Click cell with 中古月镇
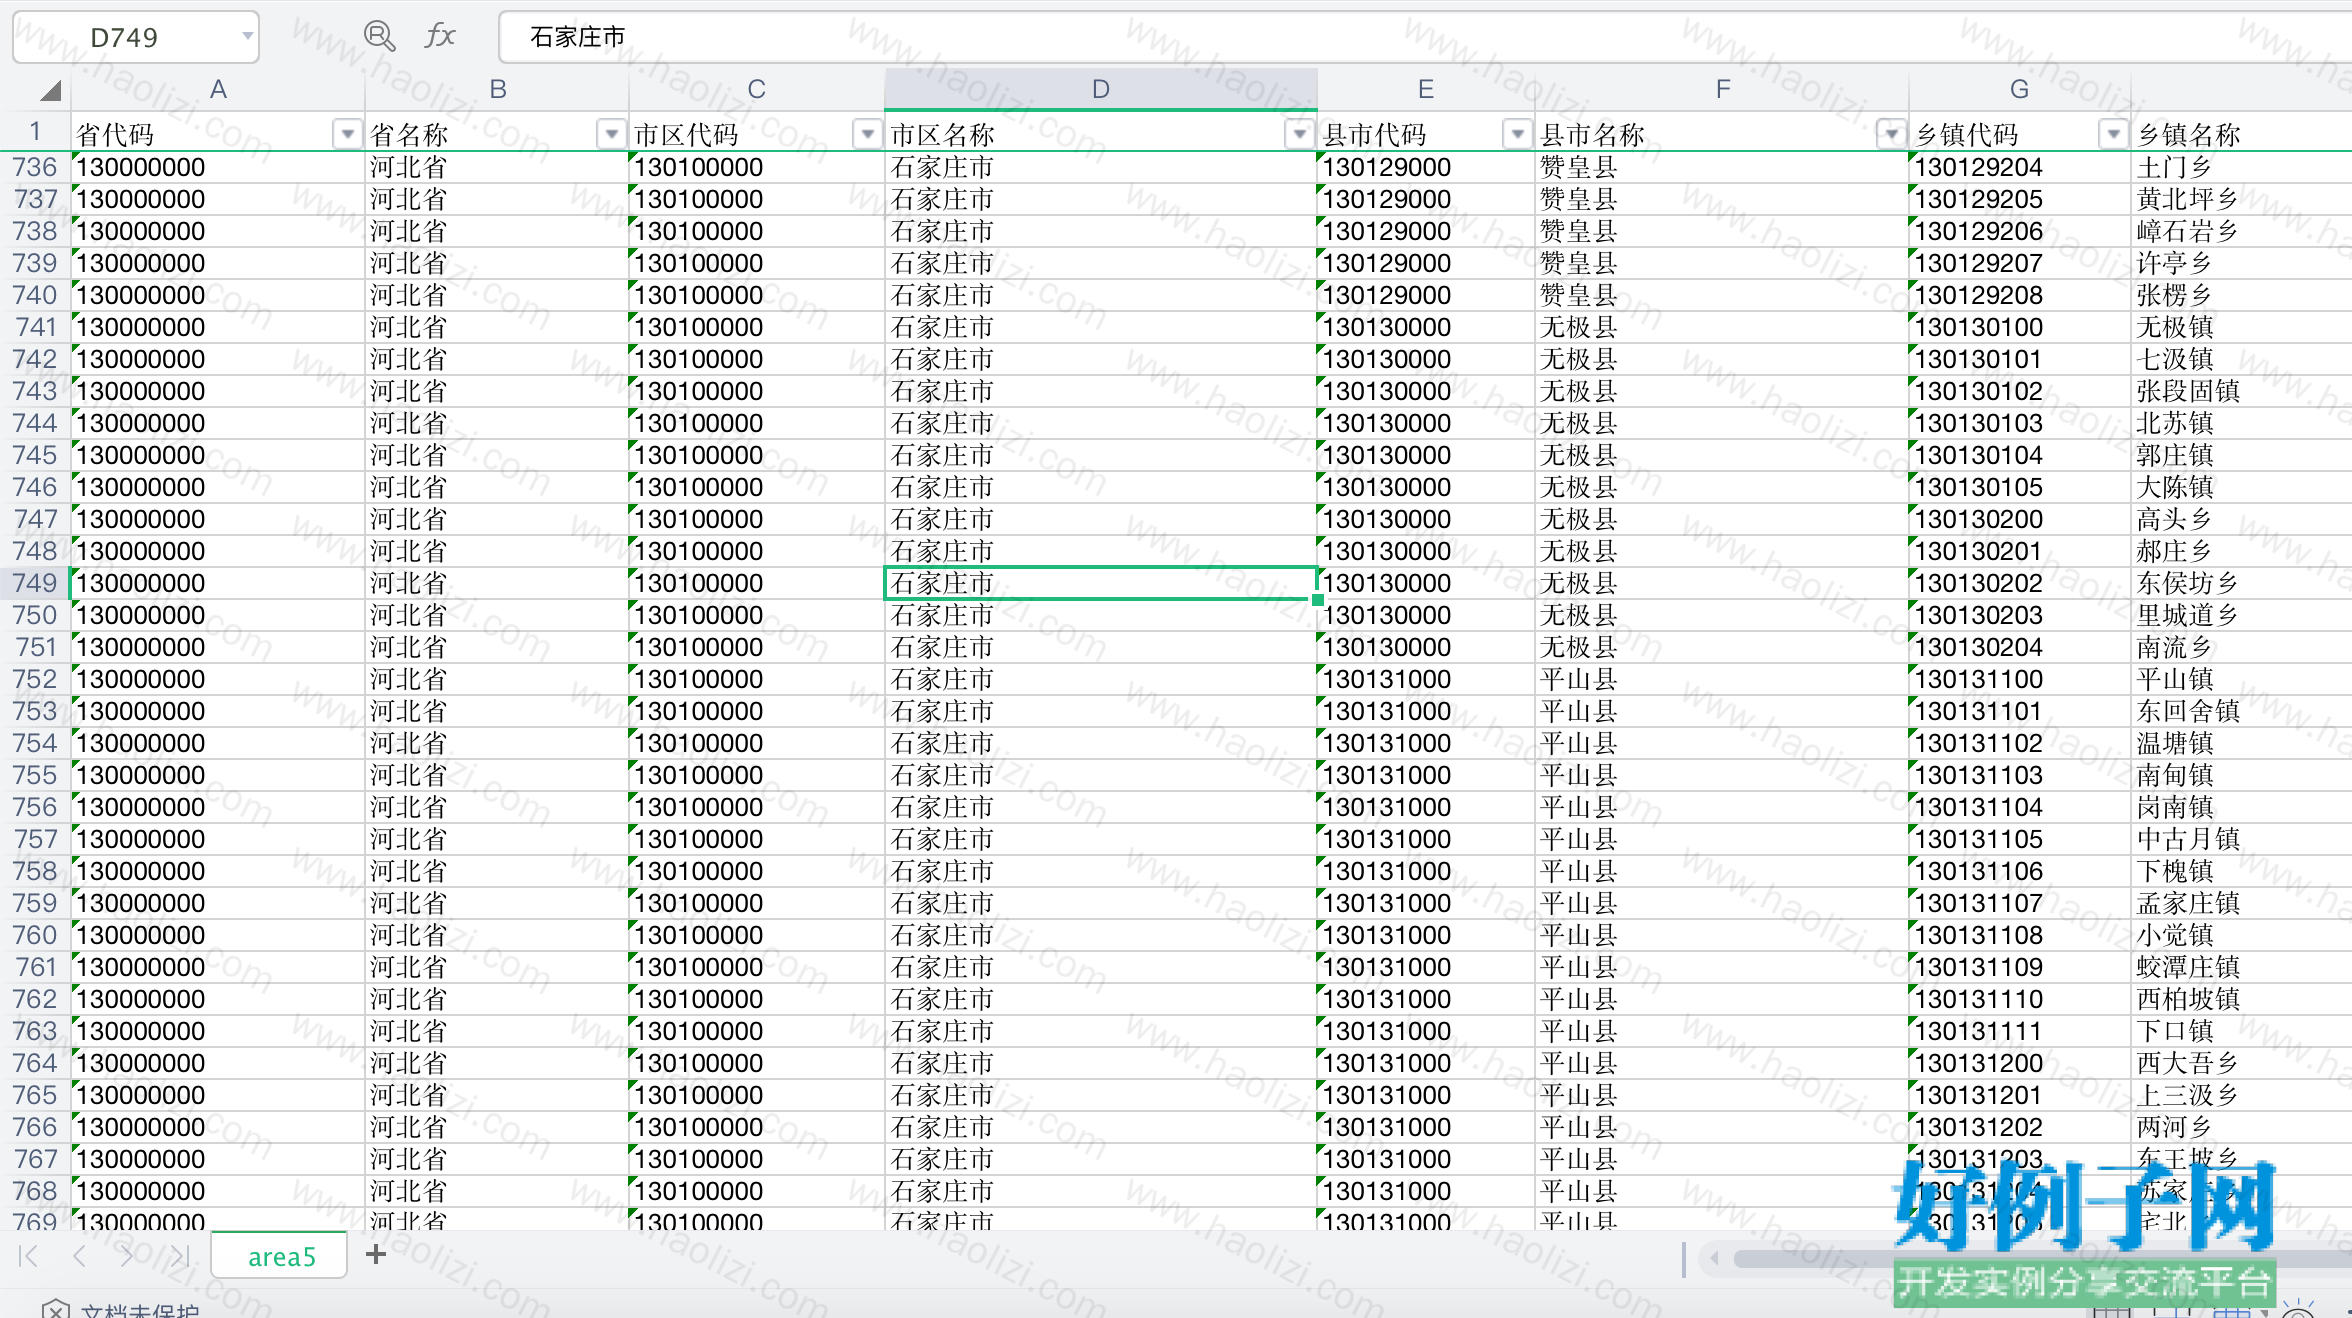 [x=2241, y=839]
